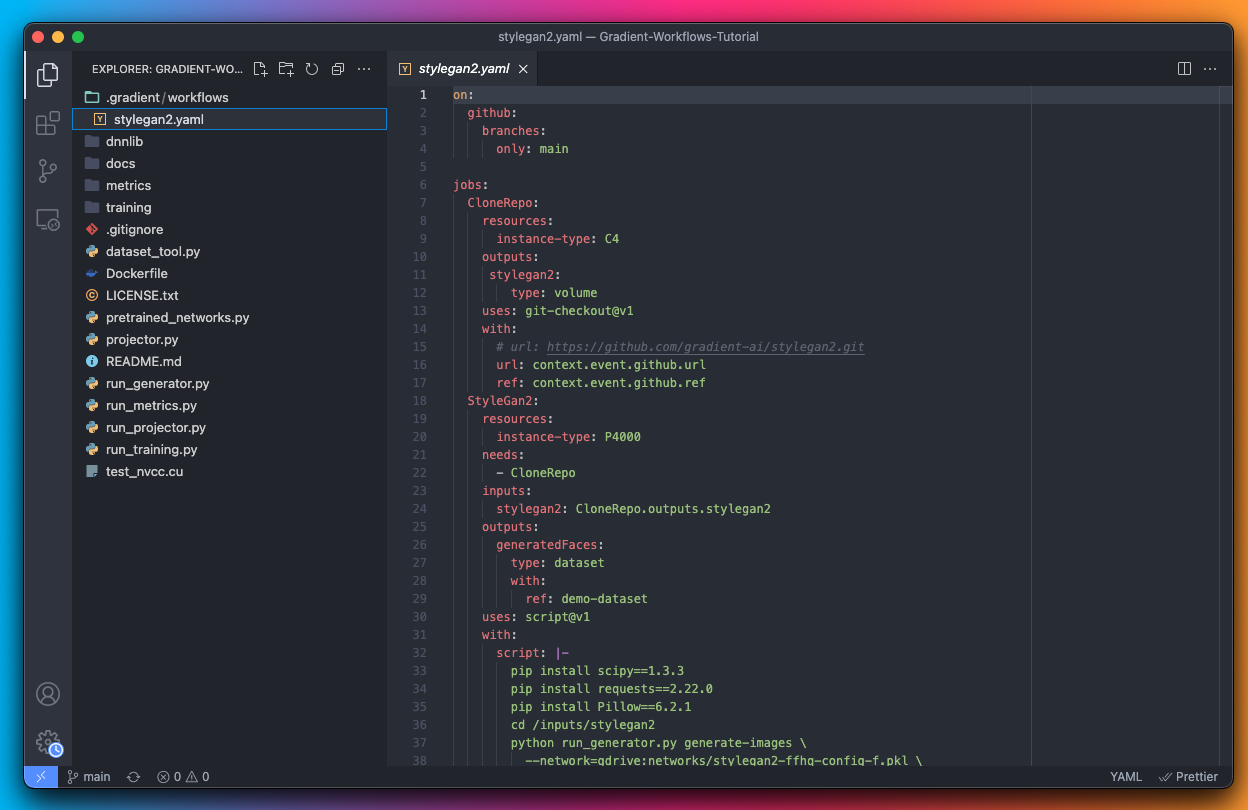Open Explorer views and more actions menu
The width and height of the screenshot is (1248, 810).
pos(364,69)
